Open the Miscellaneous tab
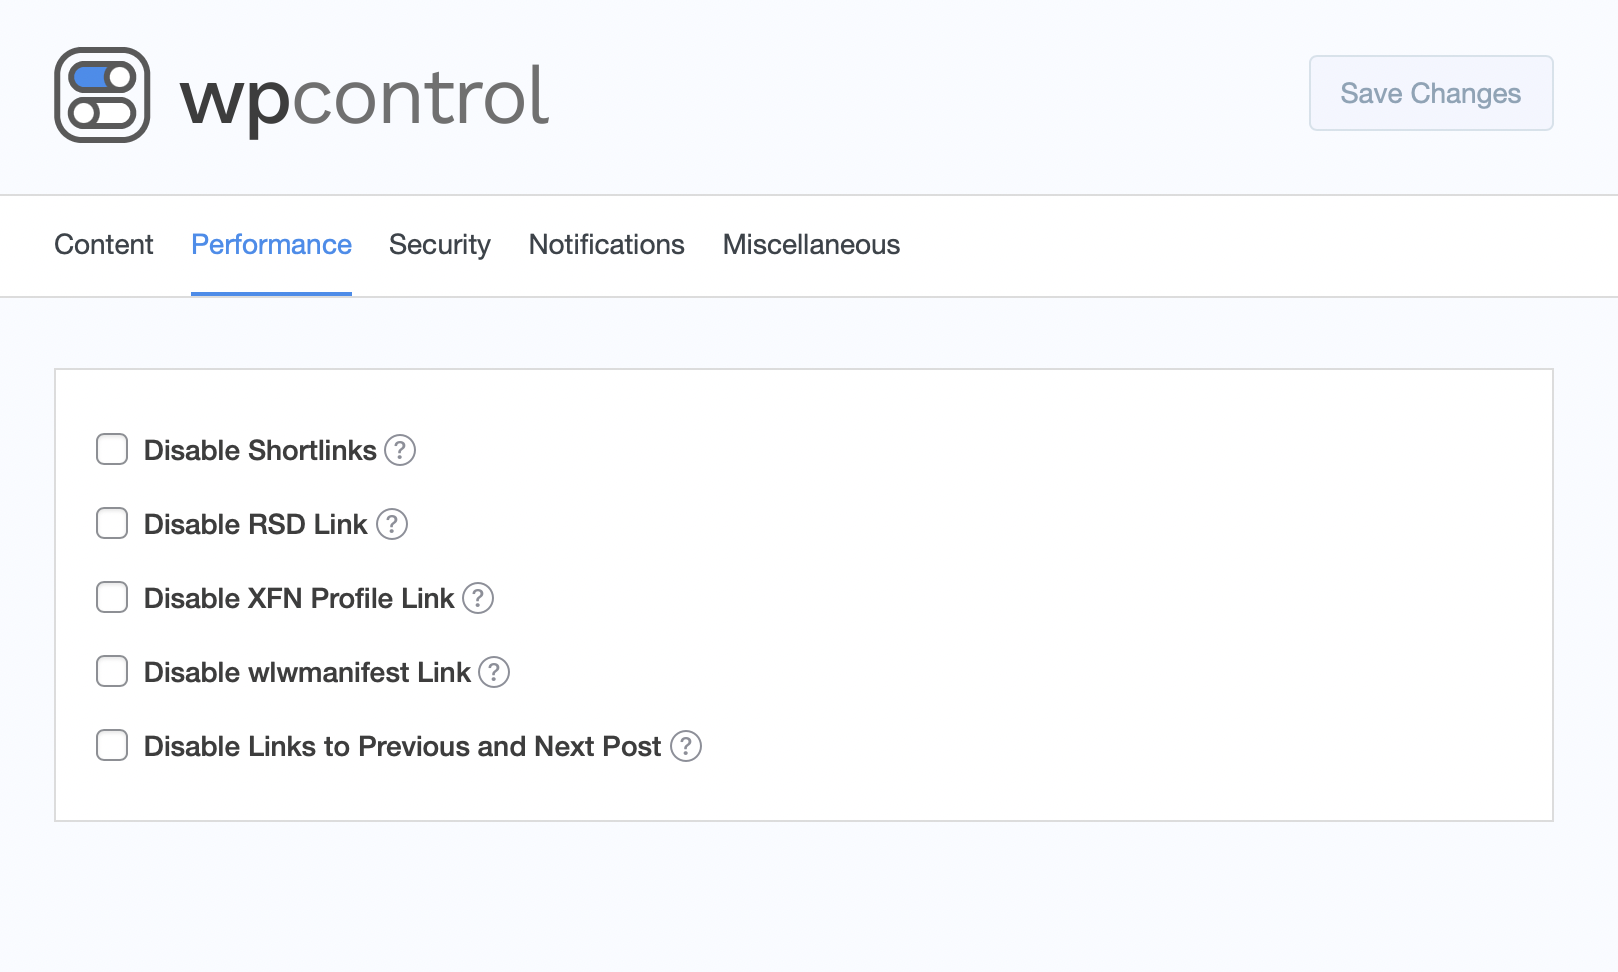The image size is (1618, 972). [x=811, y=245]
